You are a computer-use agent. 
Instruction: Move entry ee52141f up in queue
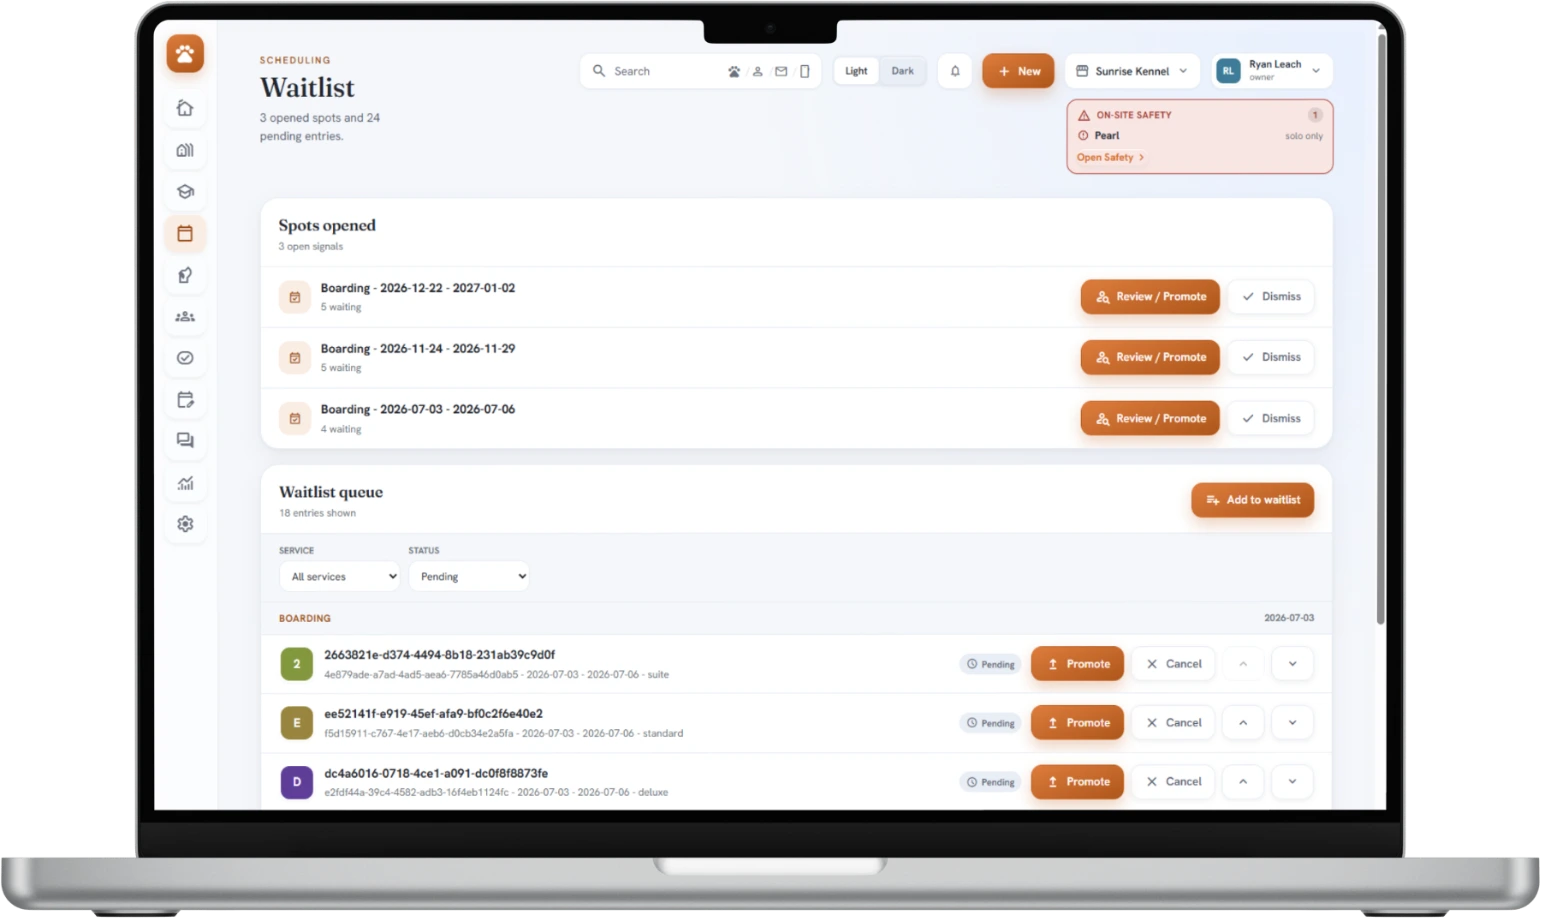pyautogui.click(x=1243, y=723)
